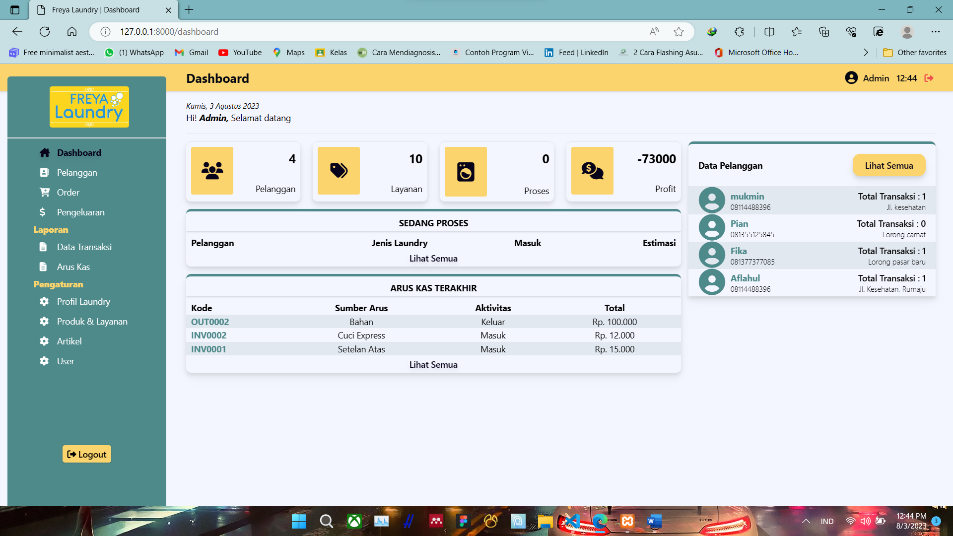Click the Admin user avatar icon
953x536 pixels.
[851, 78]
